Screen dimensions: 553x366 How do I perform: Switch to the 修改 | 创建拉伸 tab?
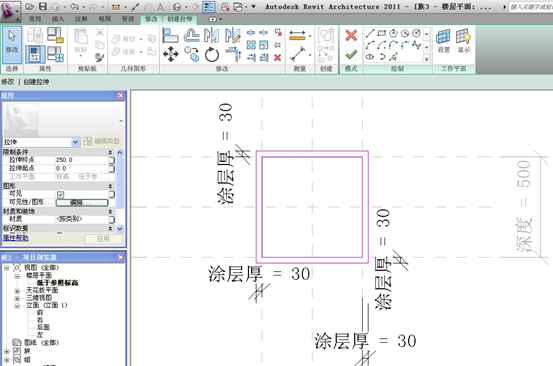[x=169, y=19]
